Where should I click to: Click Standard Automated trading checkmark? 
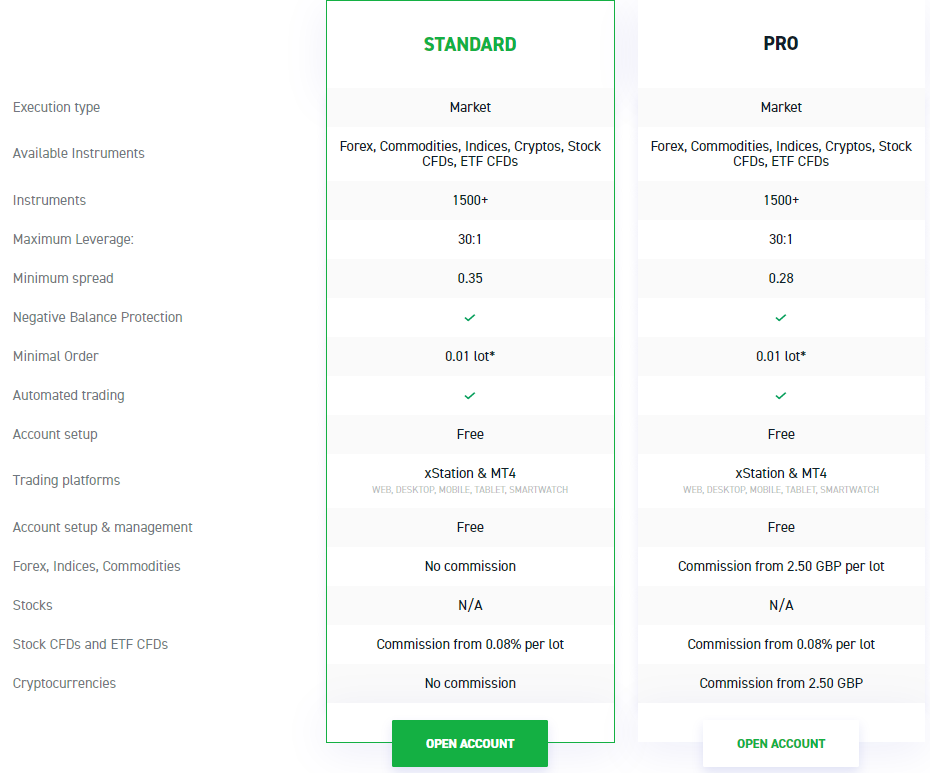[x=470, y=396]
